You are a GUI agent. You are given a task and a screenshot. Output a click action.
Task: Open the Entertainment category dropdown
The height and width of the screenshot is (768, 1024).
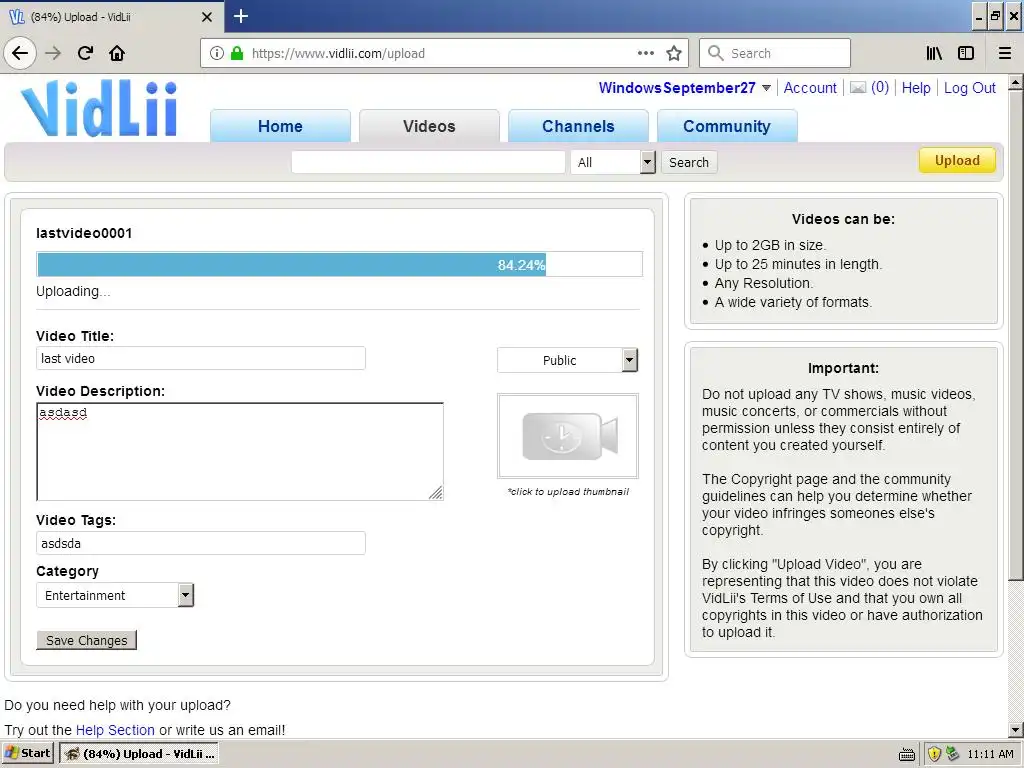[x=115, y=595]
